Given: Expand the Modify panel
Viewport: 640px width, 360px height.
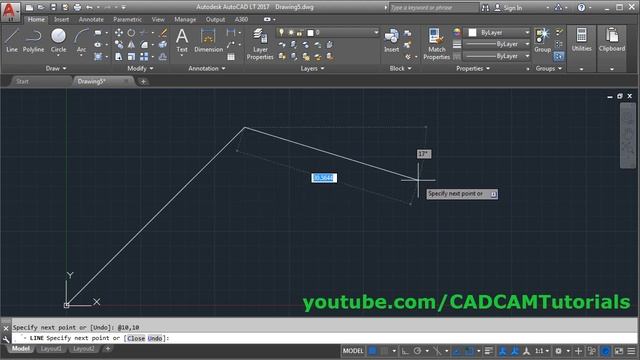Looking at the screenshot, I should pyautogui.click(x=140, y=69).
